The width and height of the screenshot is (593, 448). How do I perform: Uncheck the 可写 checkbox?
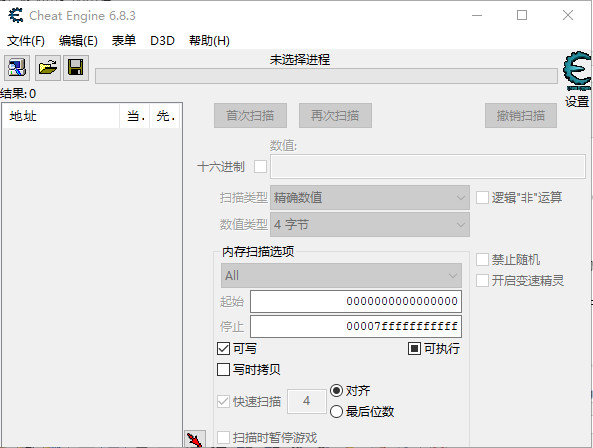(x=224, y=348)
